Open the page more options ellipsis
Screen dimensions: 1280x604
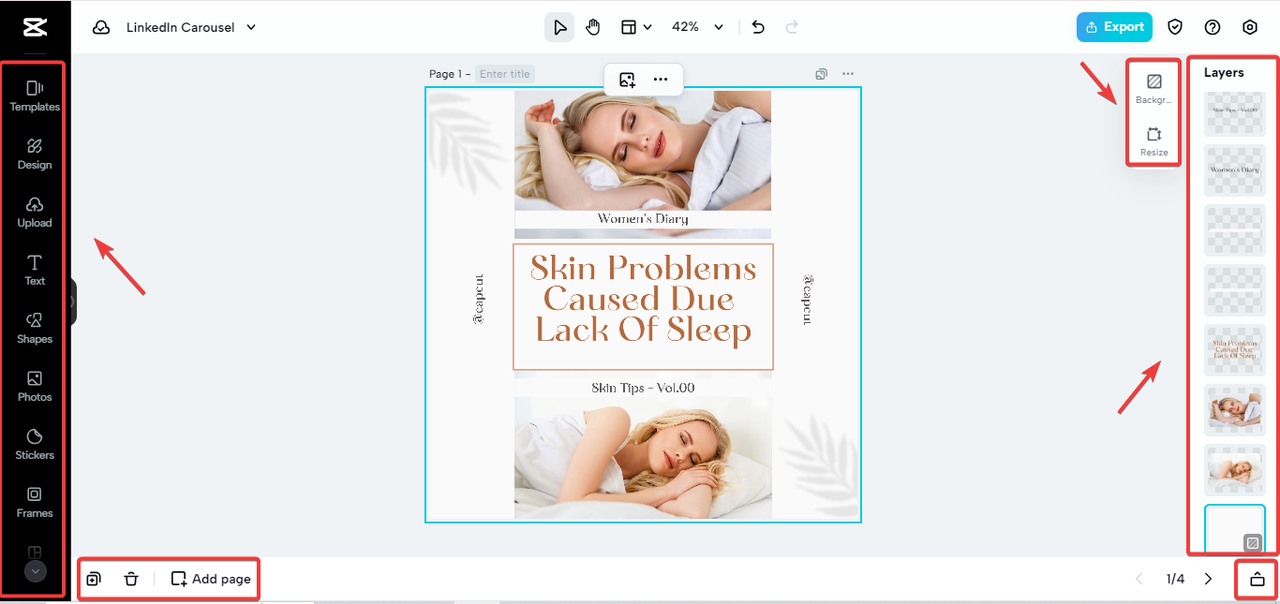pyautogui.click(x=848, y=74)
